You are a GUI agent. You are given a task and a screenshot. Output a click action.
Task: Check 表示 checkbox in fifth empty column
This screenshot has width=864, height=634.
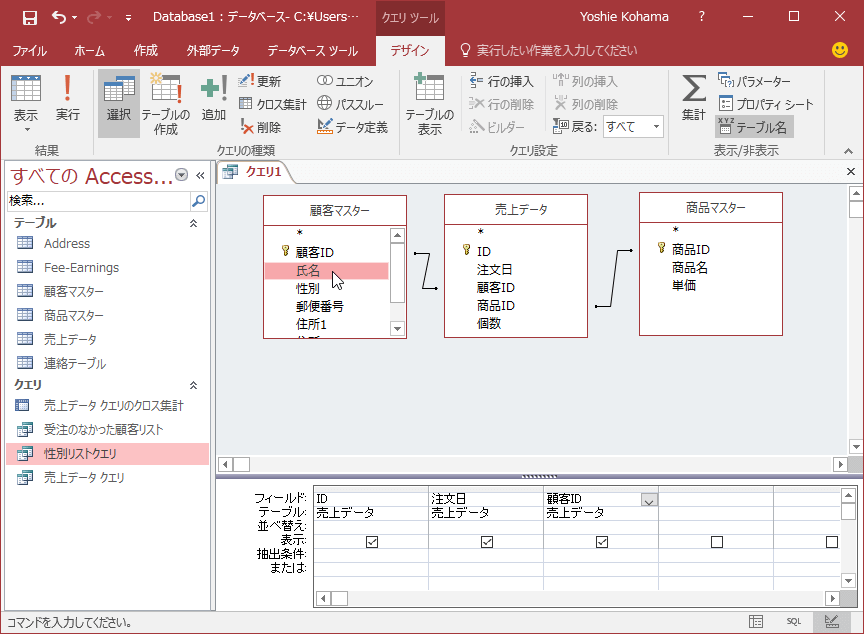point(832,542)
